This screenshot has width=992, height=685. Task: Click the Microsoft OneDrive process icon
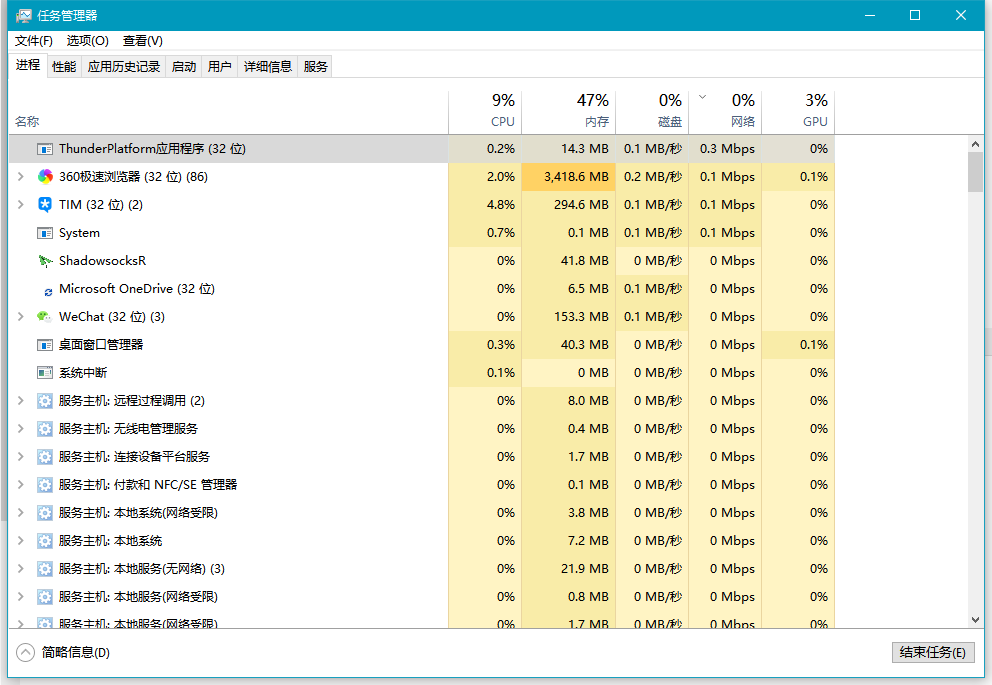click(47, 292)
